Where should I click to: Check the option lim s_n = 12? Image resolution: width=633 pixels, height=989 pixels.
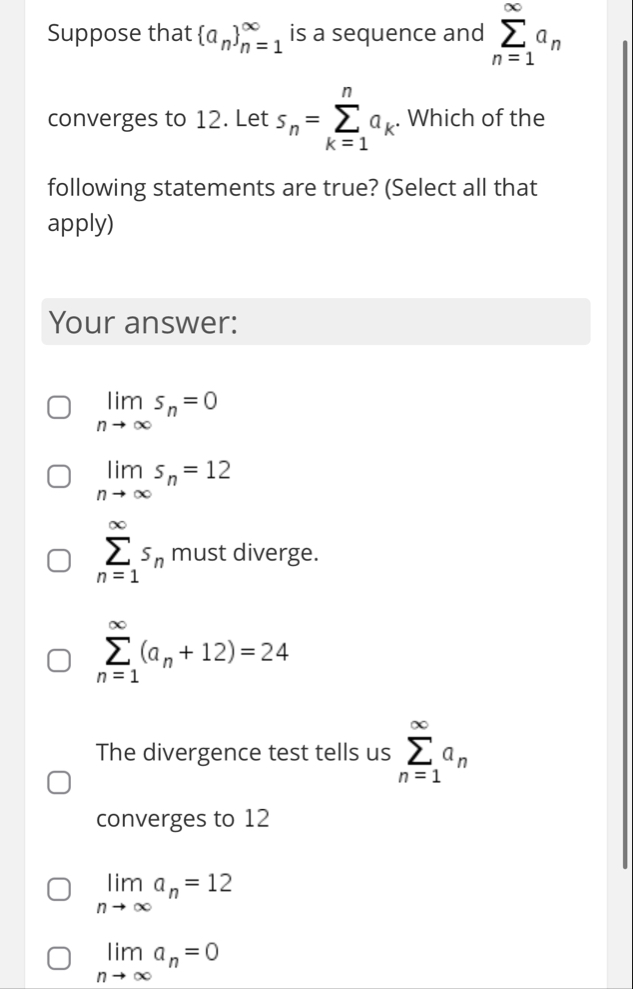click(58, 477)
